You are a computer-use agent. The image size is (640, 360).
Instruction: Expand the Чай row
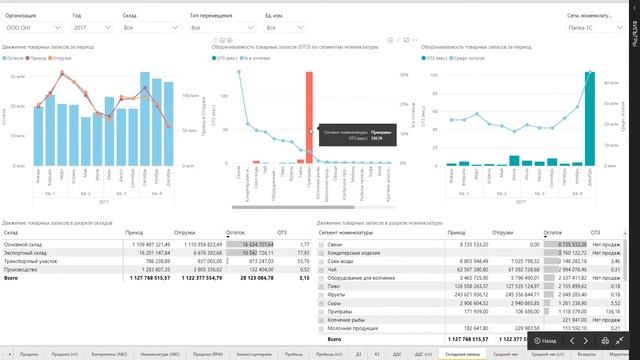point(321,270)
